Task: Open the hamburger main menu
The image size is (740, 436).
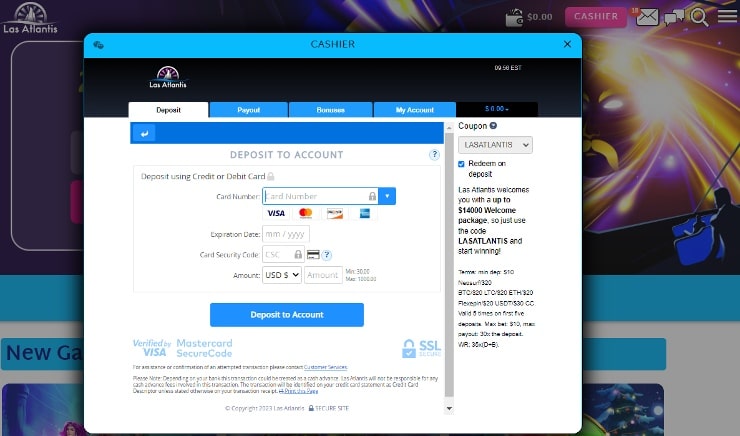Action: 727,16
